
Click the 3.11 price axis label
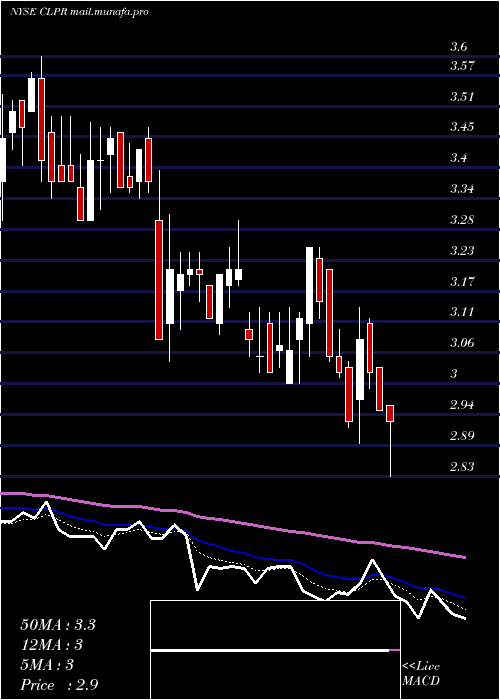pos(462,312)
